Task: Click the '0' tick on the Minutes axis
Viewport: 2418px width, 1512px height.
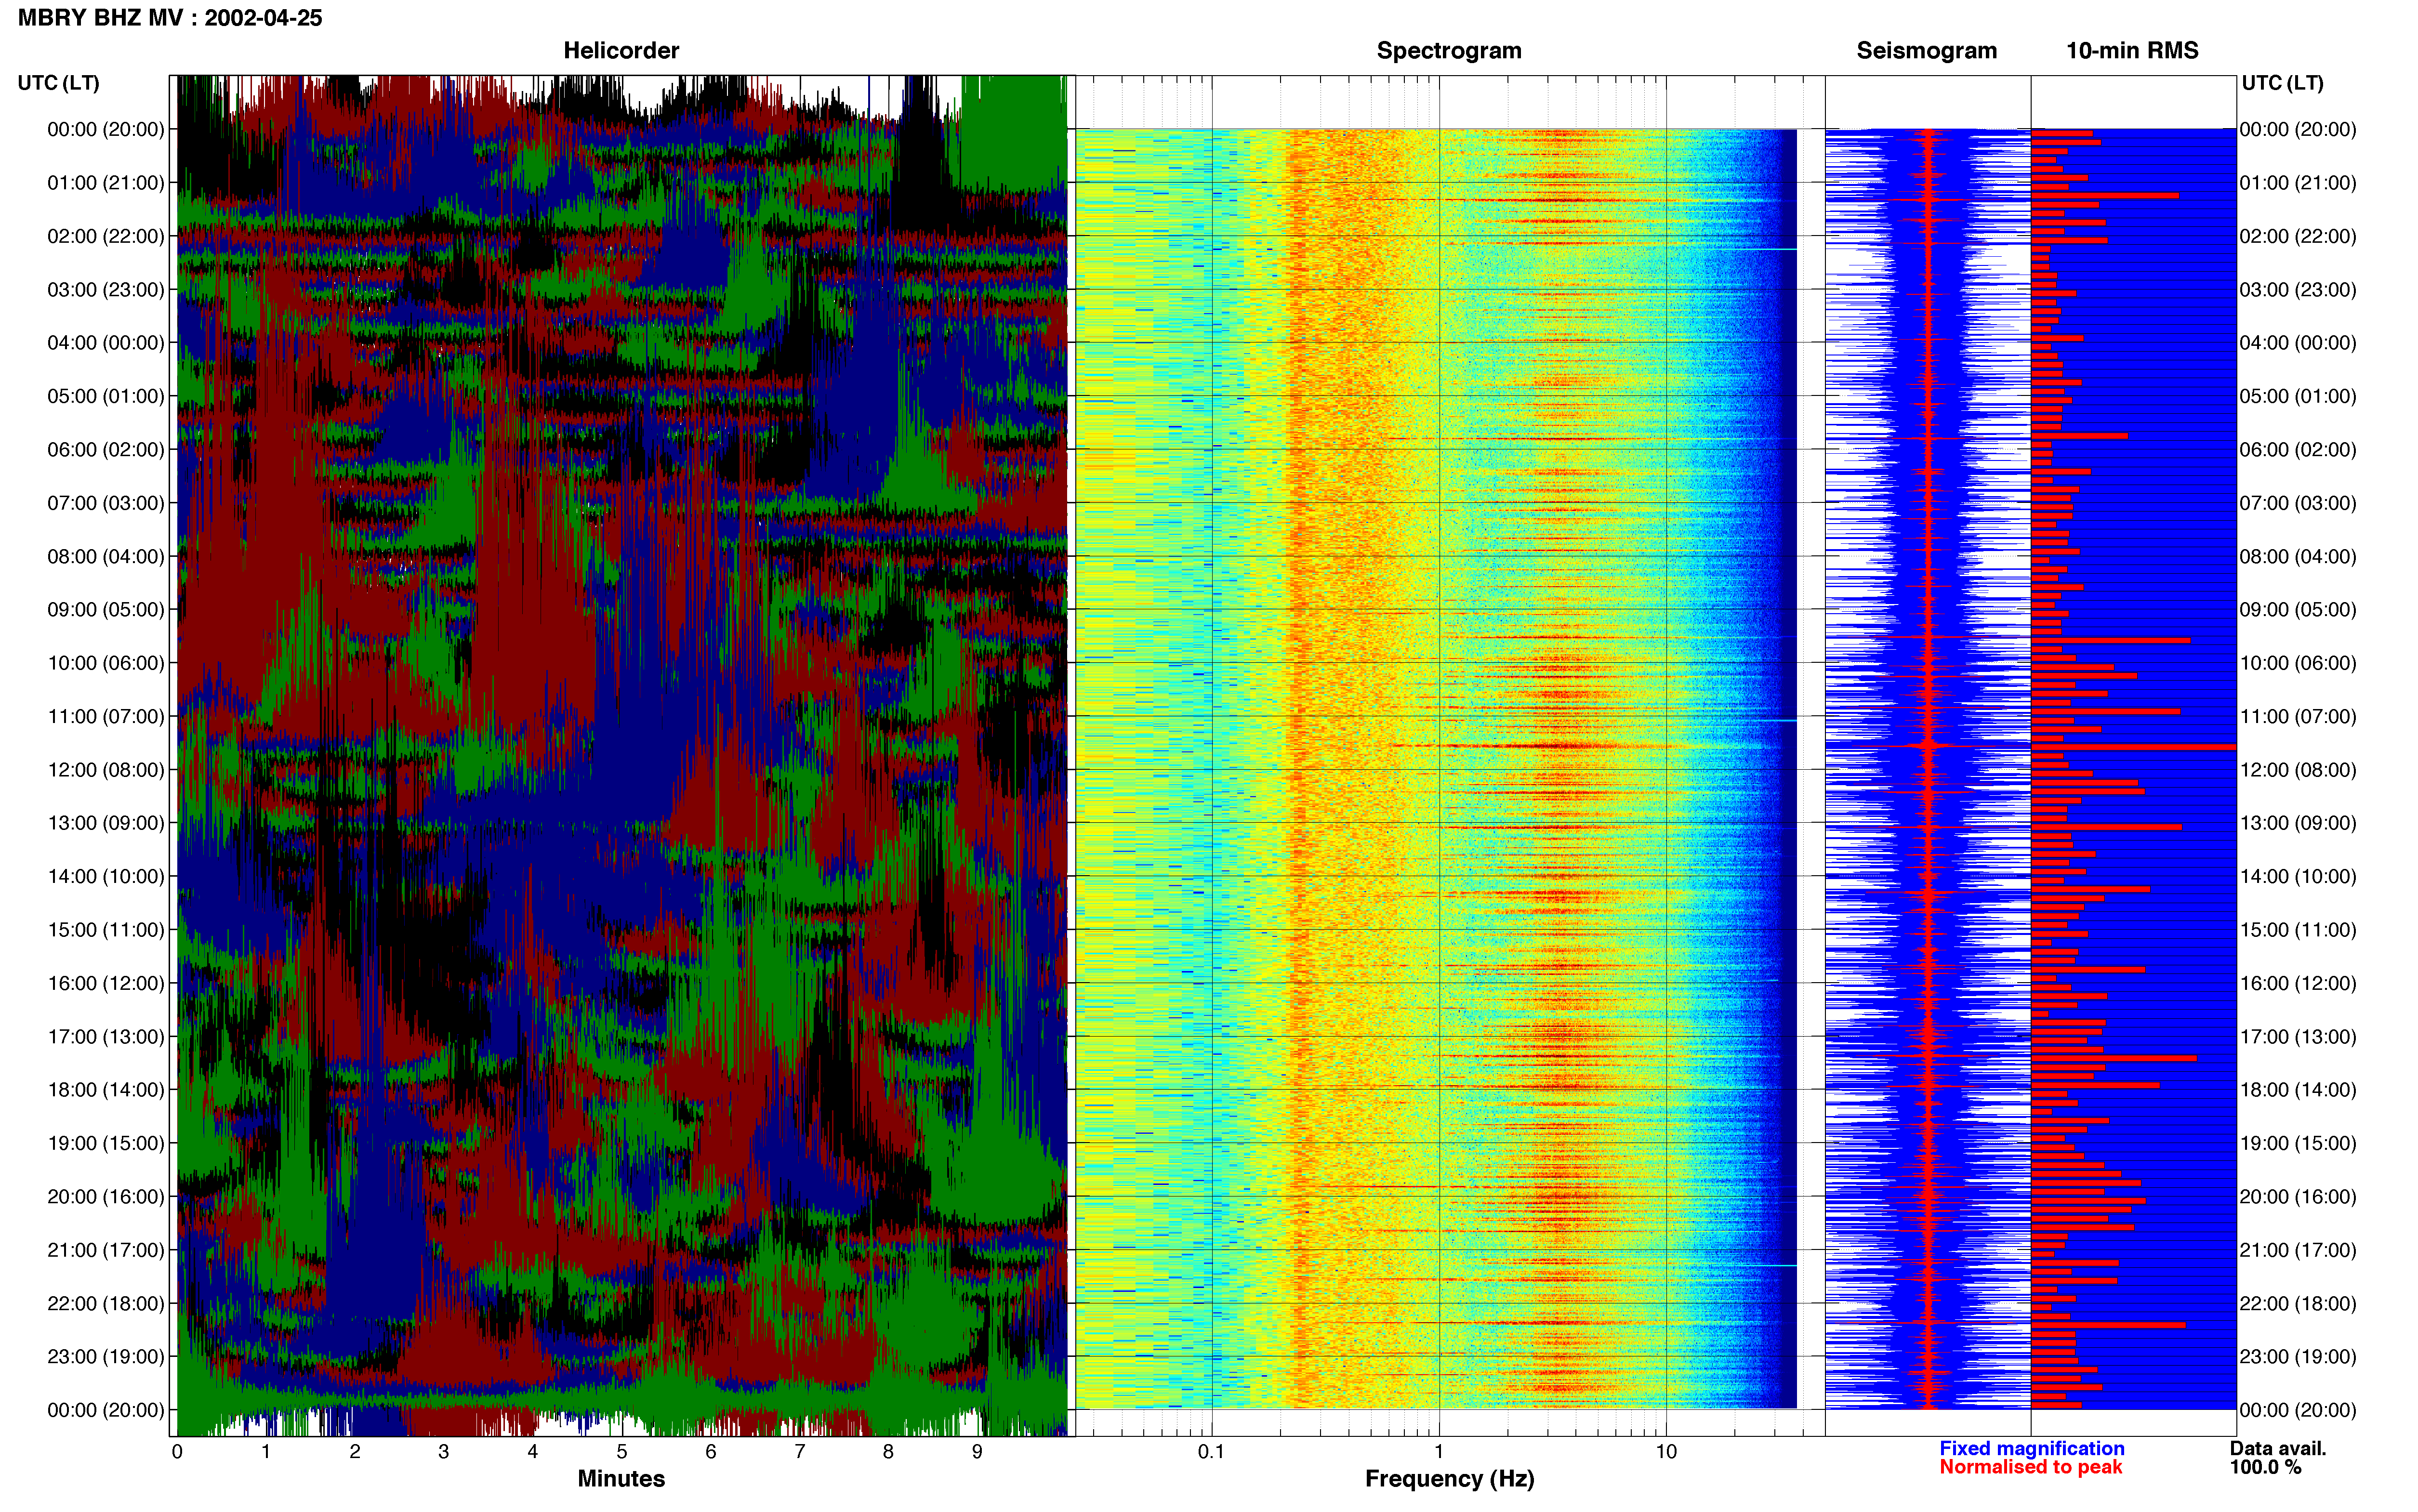Action: tap(177, 1452)
